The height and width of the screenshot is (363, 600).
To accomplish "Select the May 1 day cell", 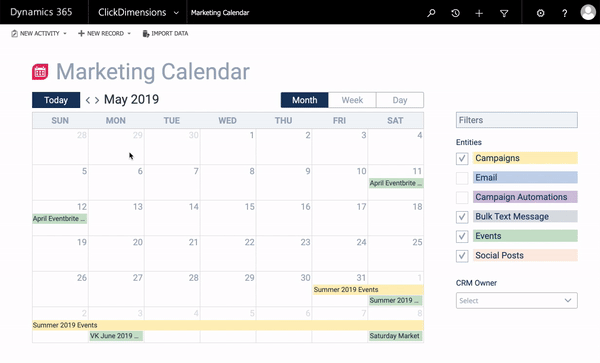I will (x=228, y=147).
